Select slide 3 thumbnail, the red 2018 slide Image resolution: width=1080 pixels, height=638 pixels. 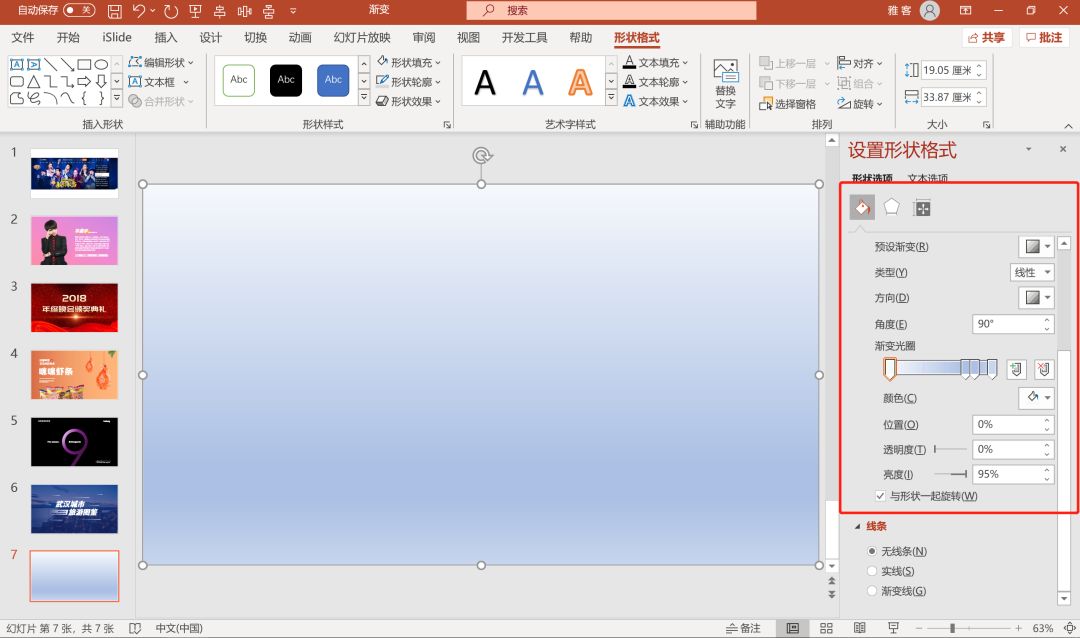74,307
